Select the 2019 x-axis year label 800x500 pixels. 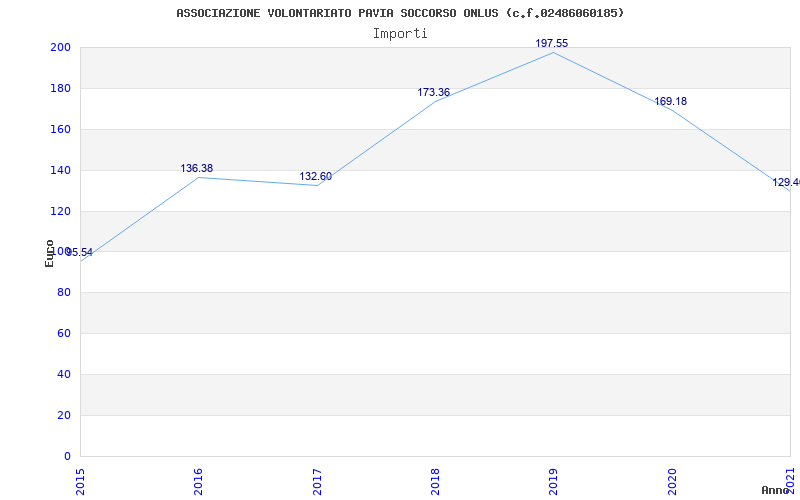tap(554, 481)
